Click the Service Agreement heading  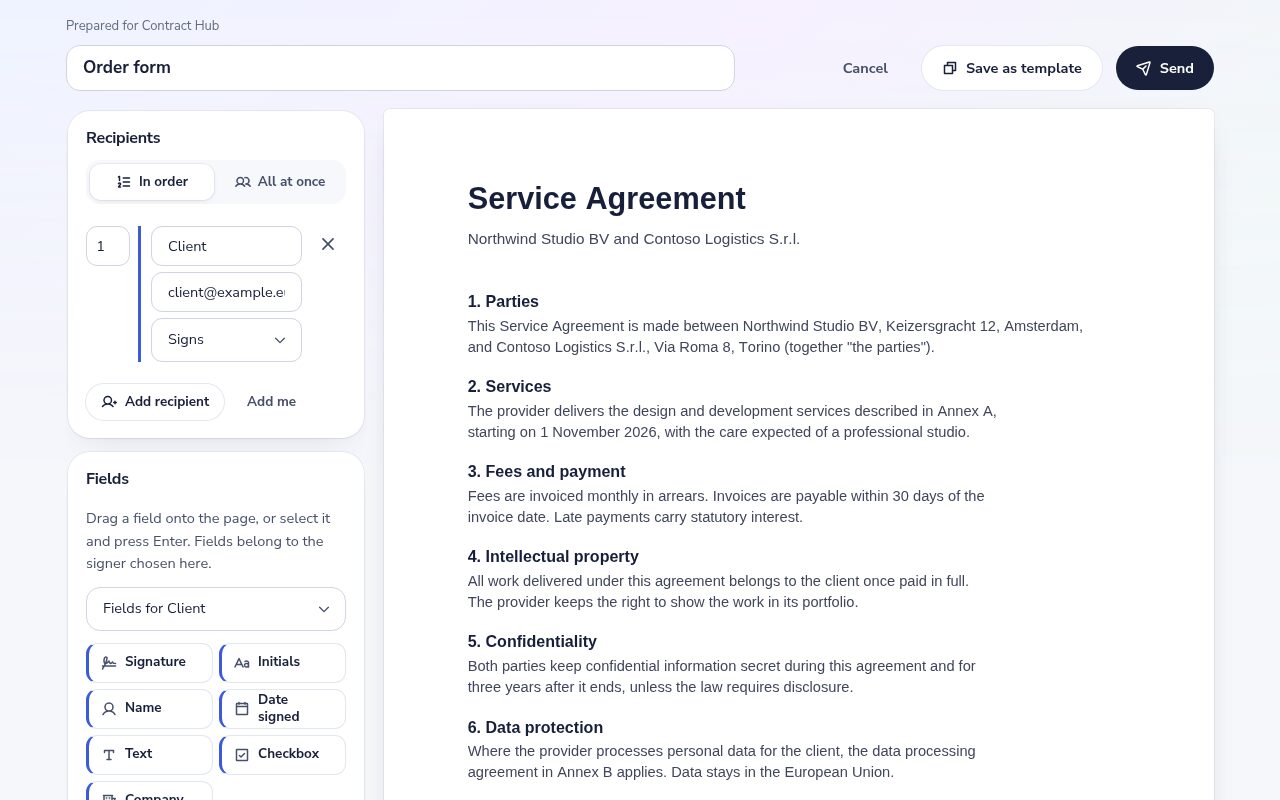(x=607, y=198)
